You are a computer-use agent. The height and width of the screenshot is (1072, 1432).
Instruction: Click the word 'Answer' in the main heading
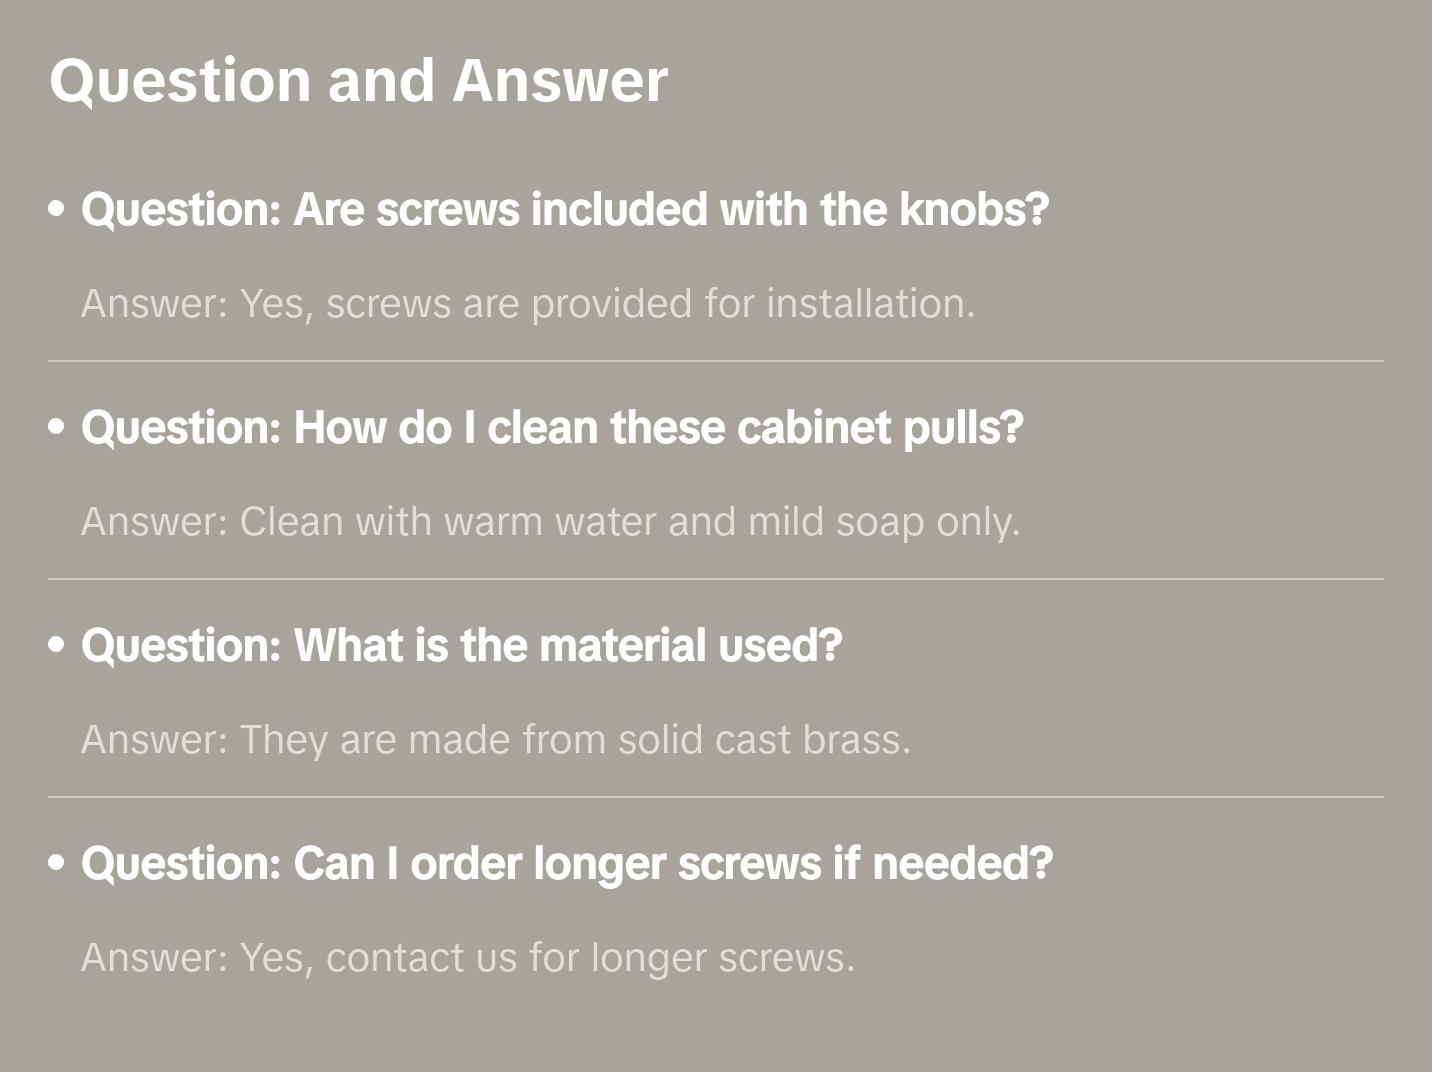pyautogui.click(x=560, y=80)
